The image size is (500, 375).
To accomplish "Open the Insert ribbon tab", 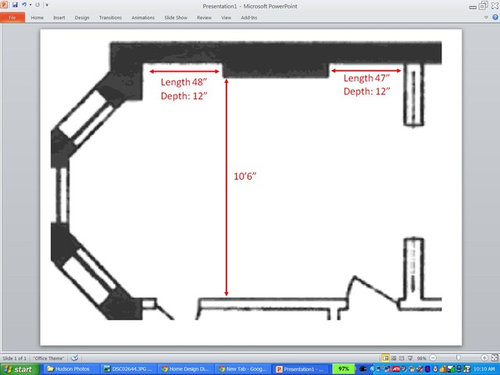I will [59, 18].
